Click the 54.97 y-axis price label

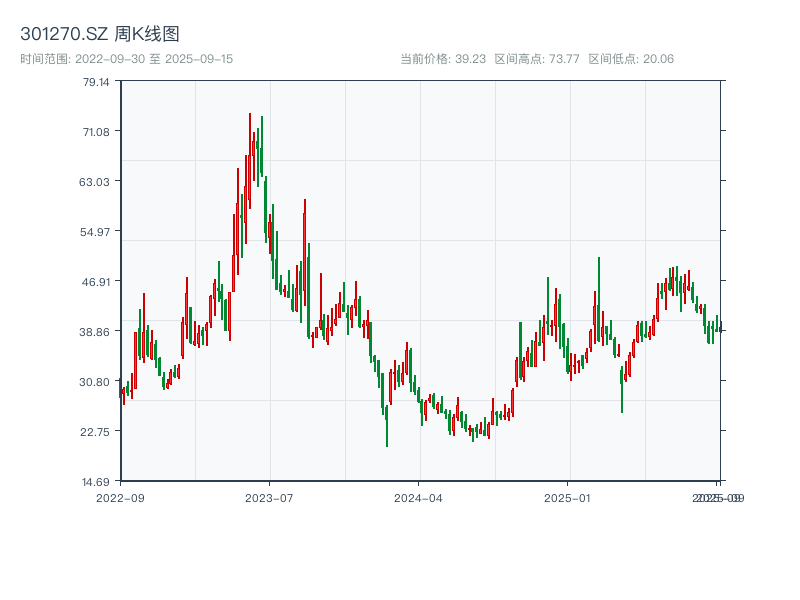pyautogui.click(x=95, y=234)
